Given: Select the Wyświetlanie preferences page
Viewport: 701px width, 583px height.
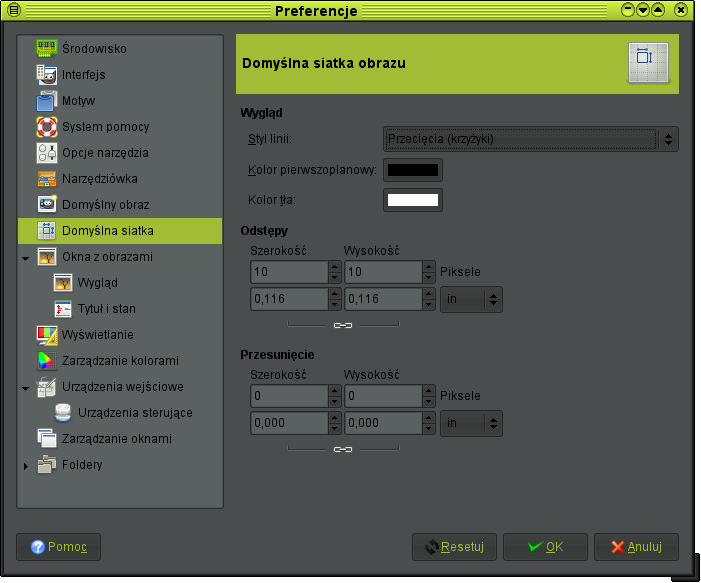Looking at the screenshot, I should 97,334.
